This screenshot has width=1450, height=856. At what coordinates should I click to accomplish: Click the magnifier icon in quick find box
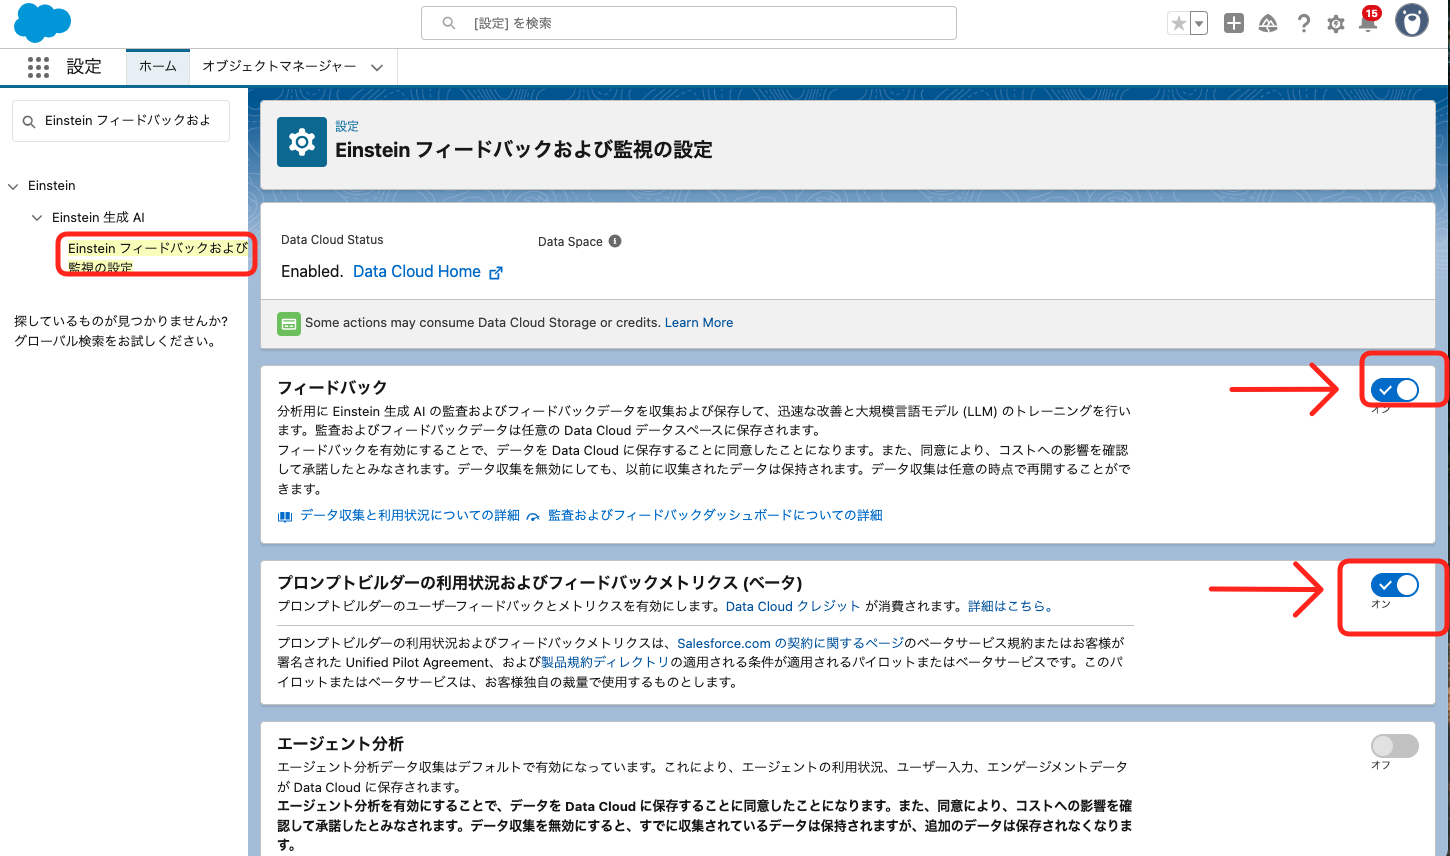(29, 121)
